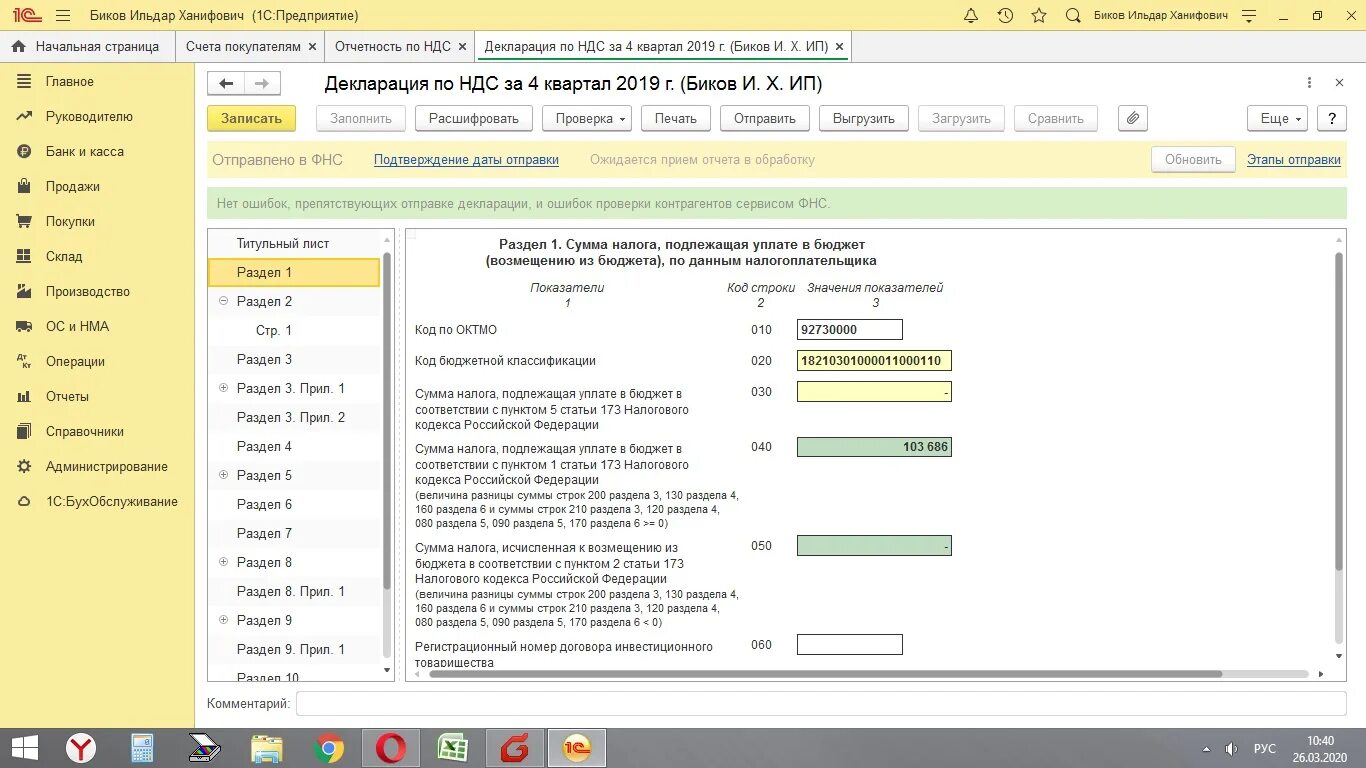Click the Печать button
The height and width of the screenshot is (768, 1366).
tap(676, 118)
